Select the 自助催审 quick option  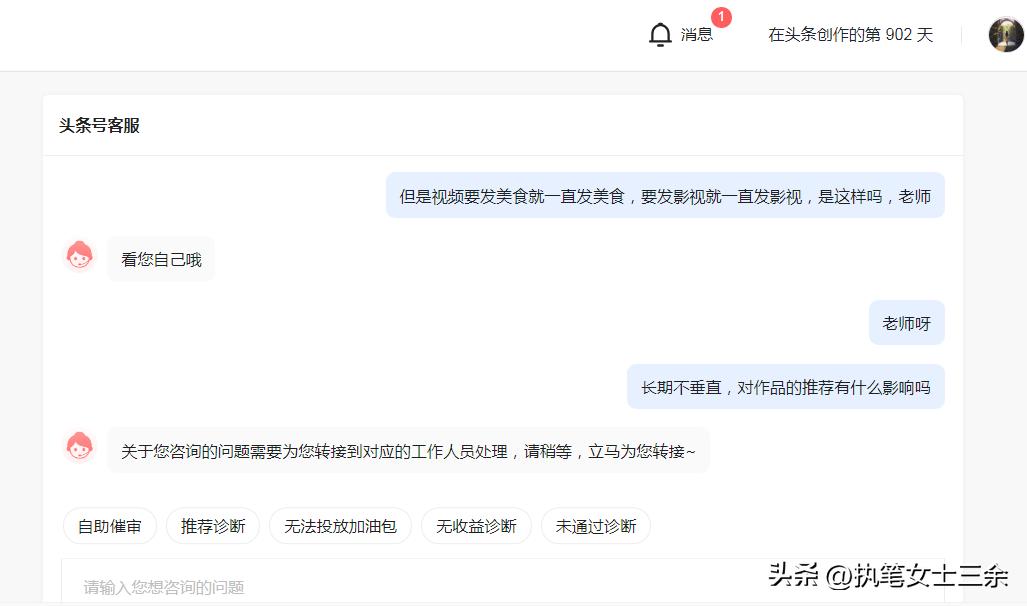point(109,525)
